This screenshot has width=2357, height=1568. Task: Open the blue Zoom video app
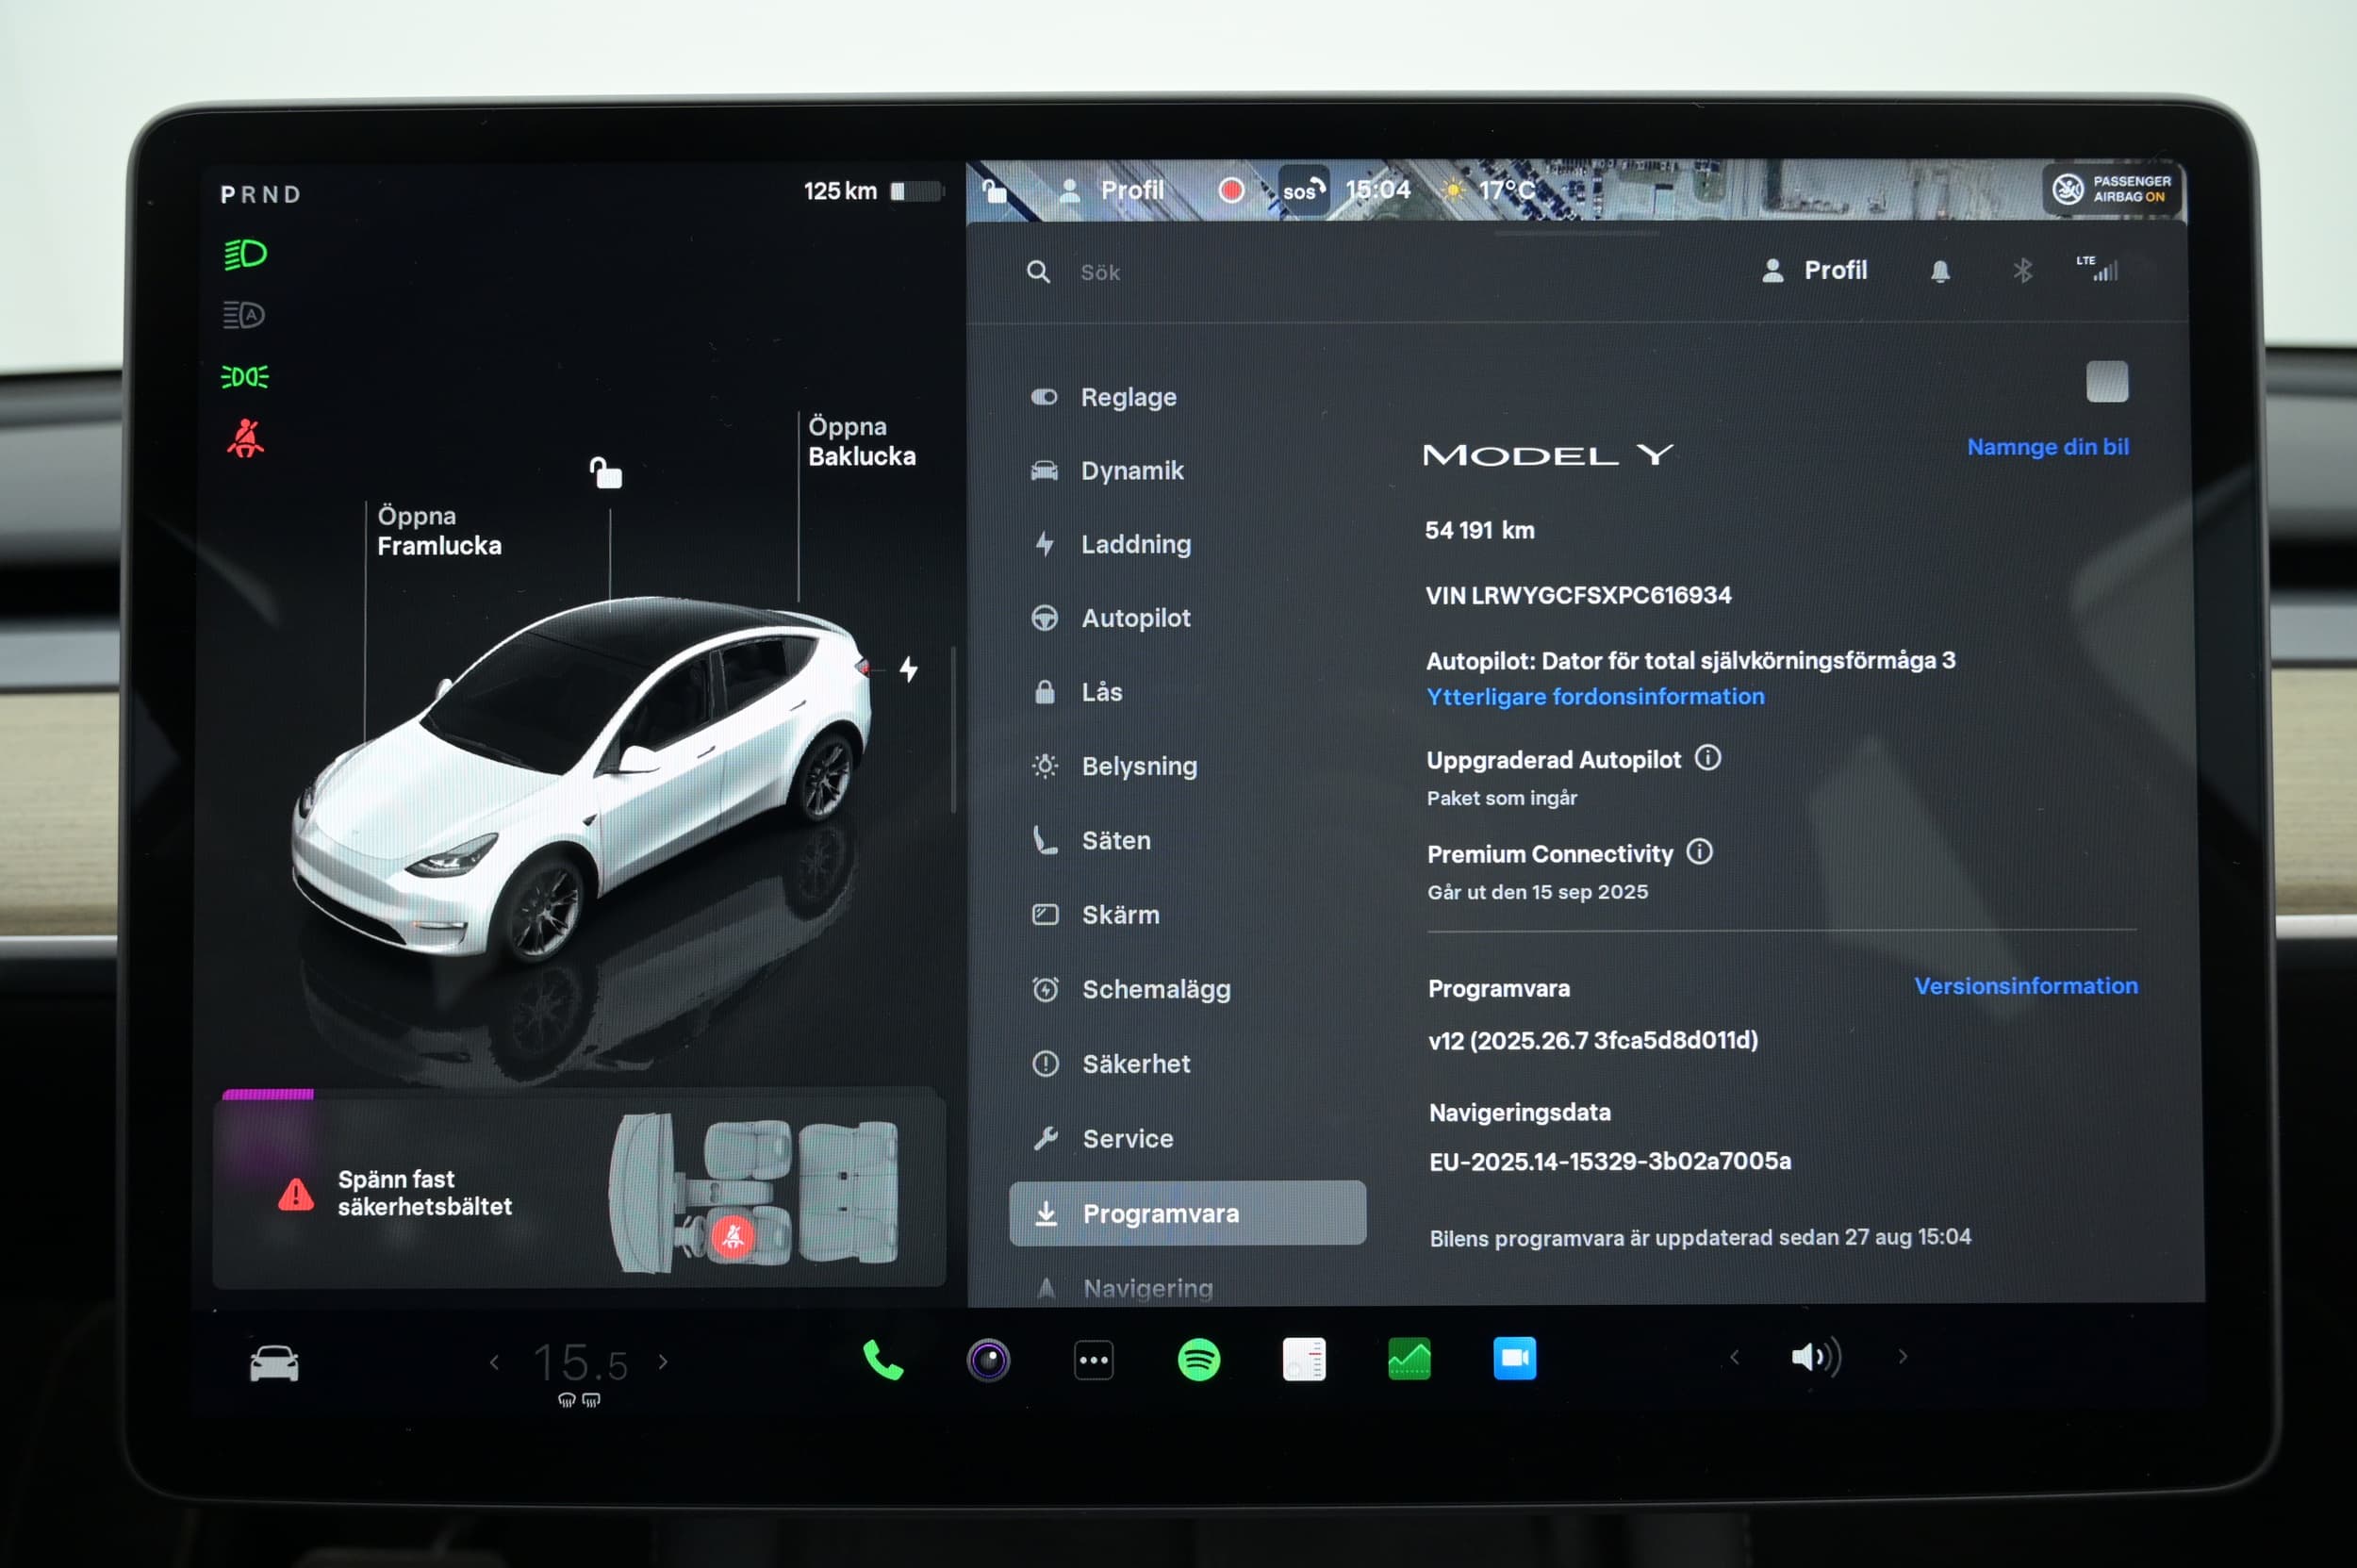1514,1358
